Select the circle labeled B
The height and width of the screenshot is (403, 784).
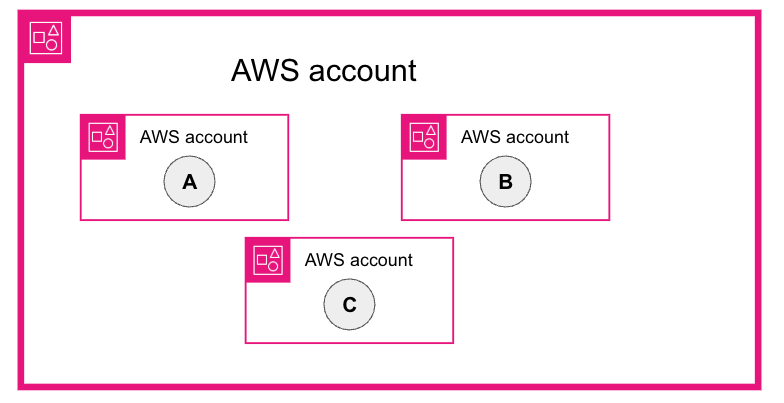(x=505, y=182)
